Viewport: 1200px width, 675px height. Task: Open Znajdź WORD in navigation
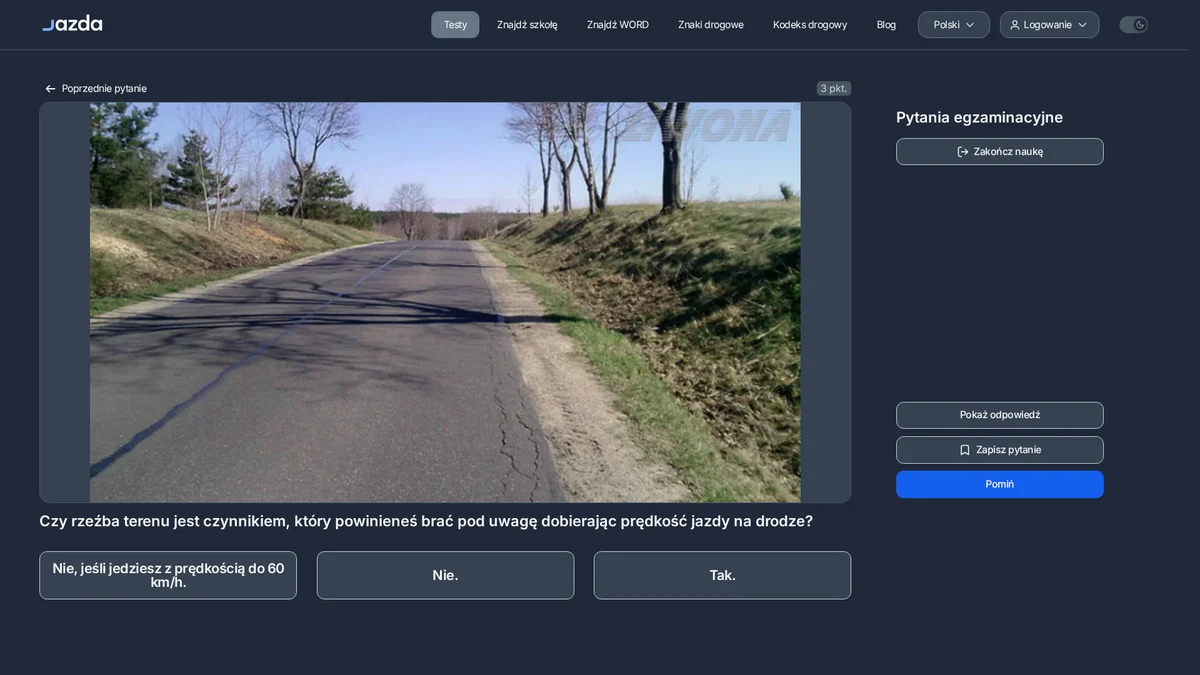coord(618,25)
